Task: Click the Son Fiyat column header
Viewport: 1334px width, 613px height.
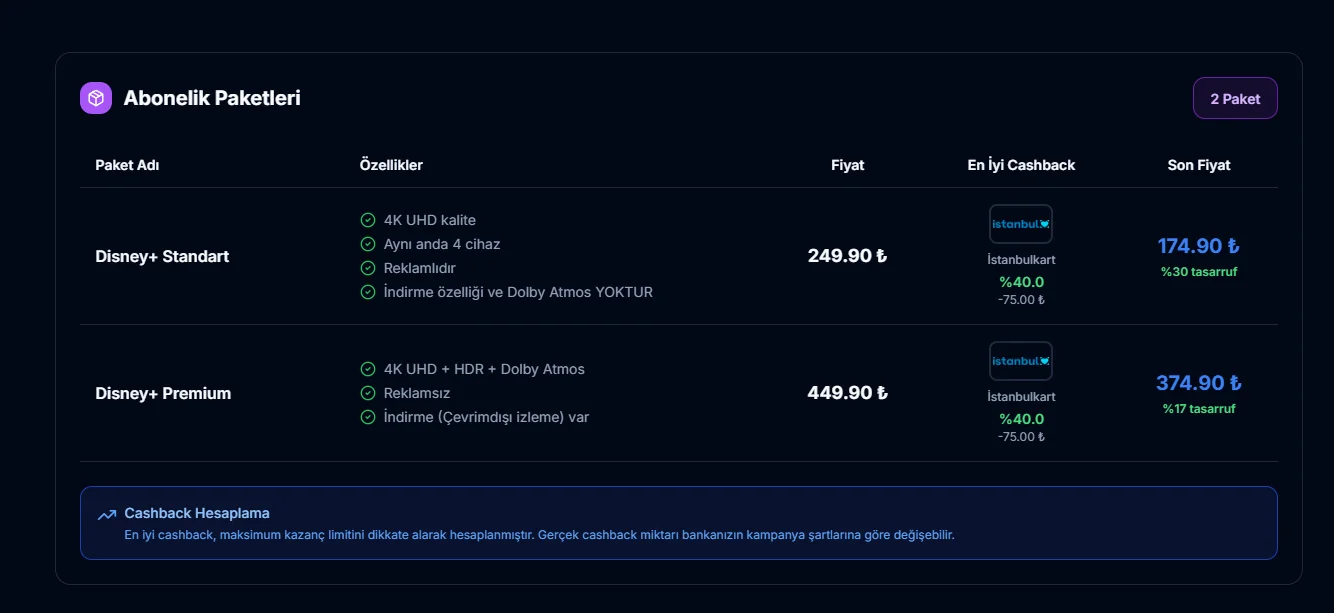Action: click(1199, 165)
